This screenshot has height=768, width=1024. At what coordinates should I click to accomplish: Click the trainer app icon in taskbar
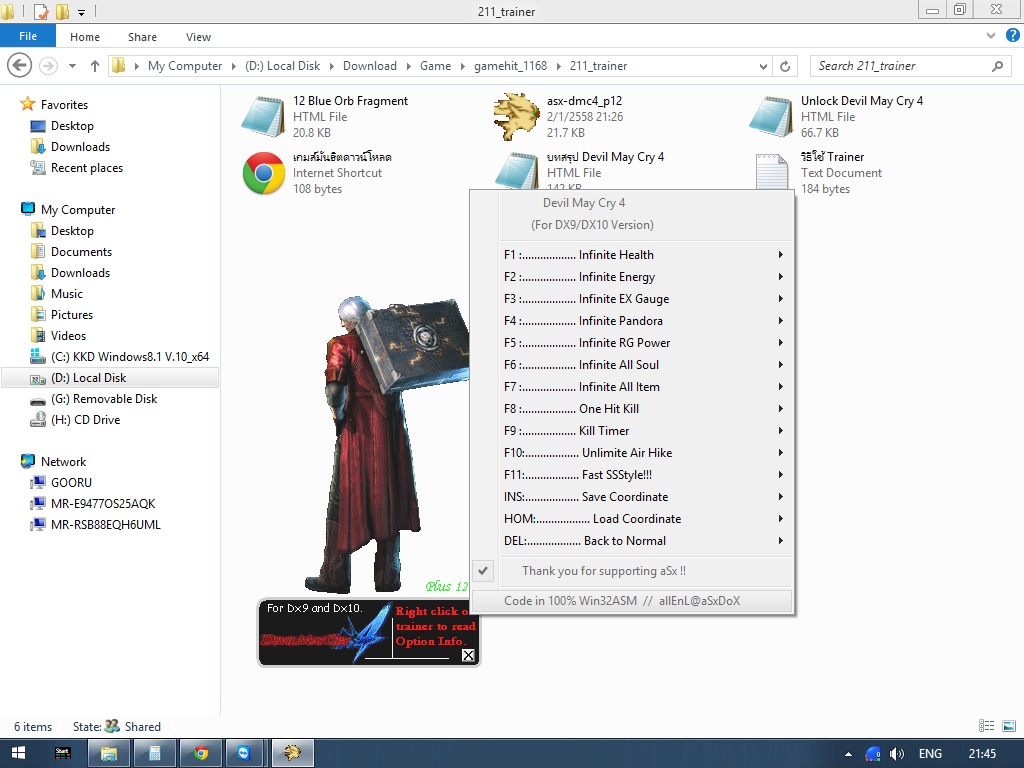point(293,754)
